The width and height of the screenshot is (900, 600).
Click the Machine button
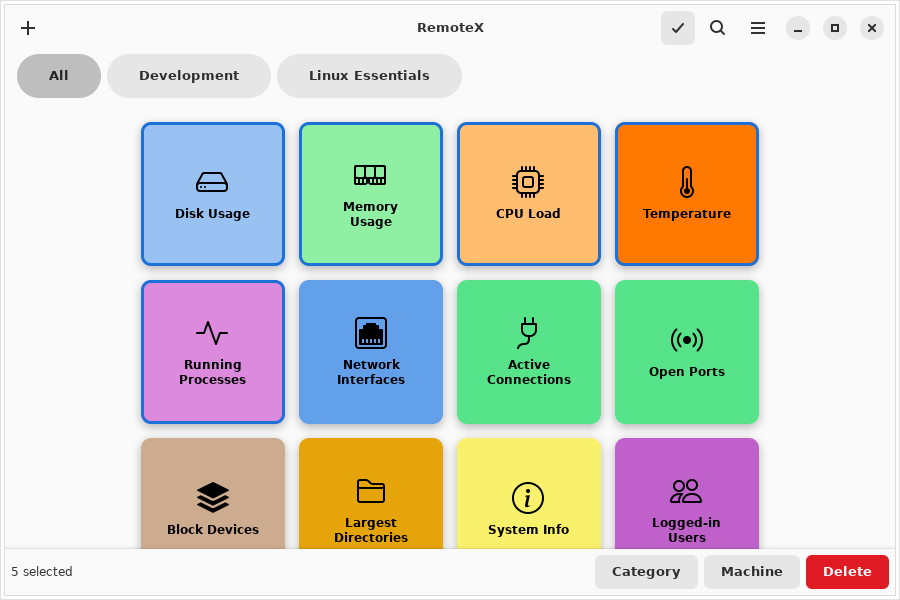(x=752, y=572)
